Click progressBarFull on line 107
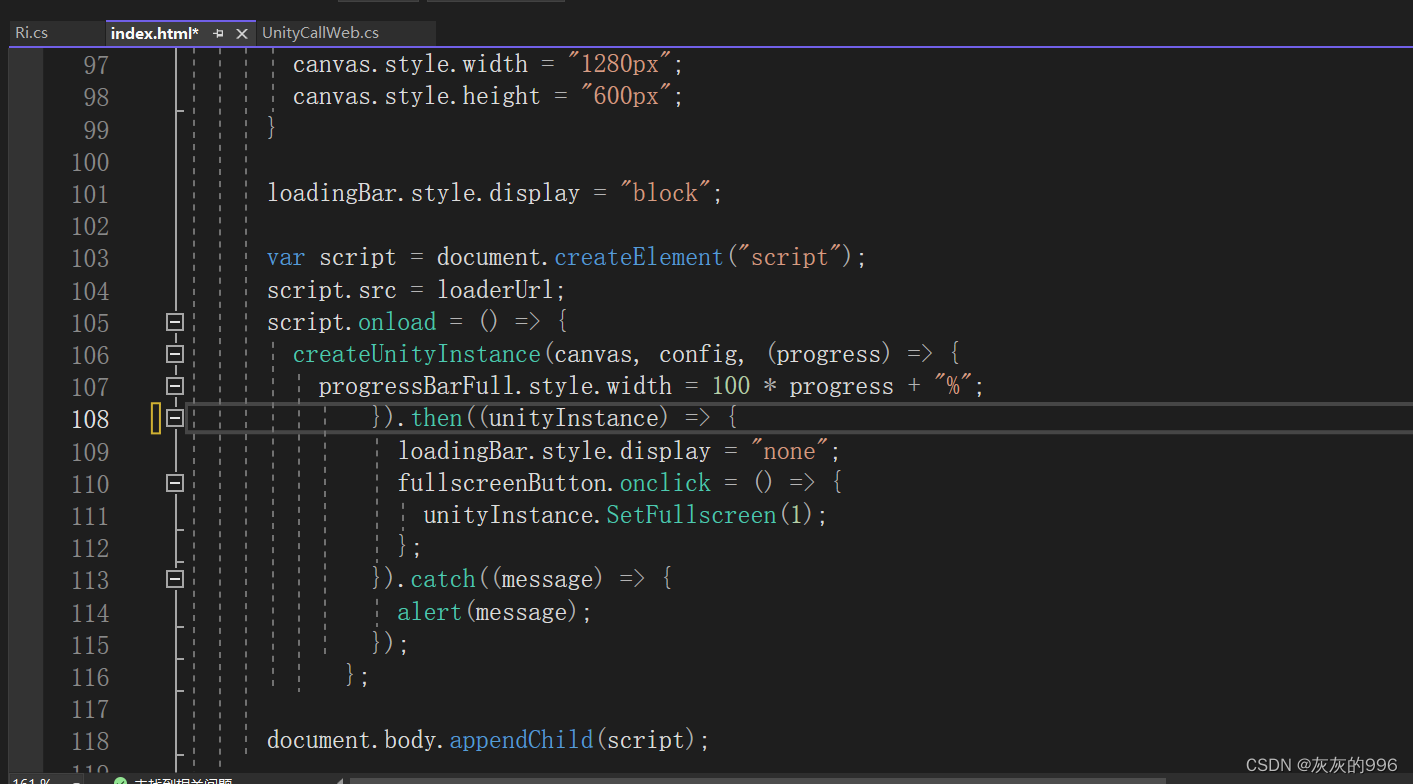The width and height of the screenshot is (1413, 784). point(417,386)
